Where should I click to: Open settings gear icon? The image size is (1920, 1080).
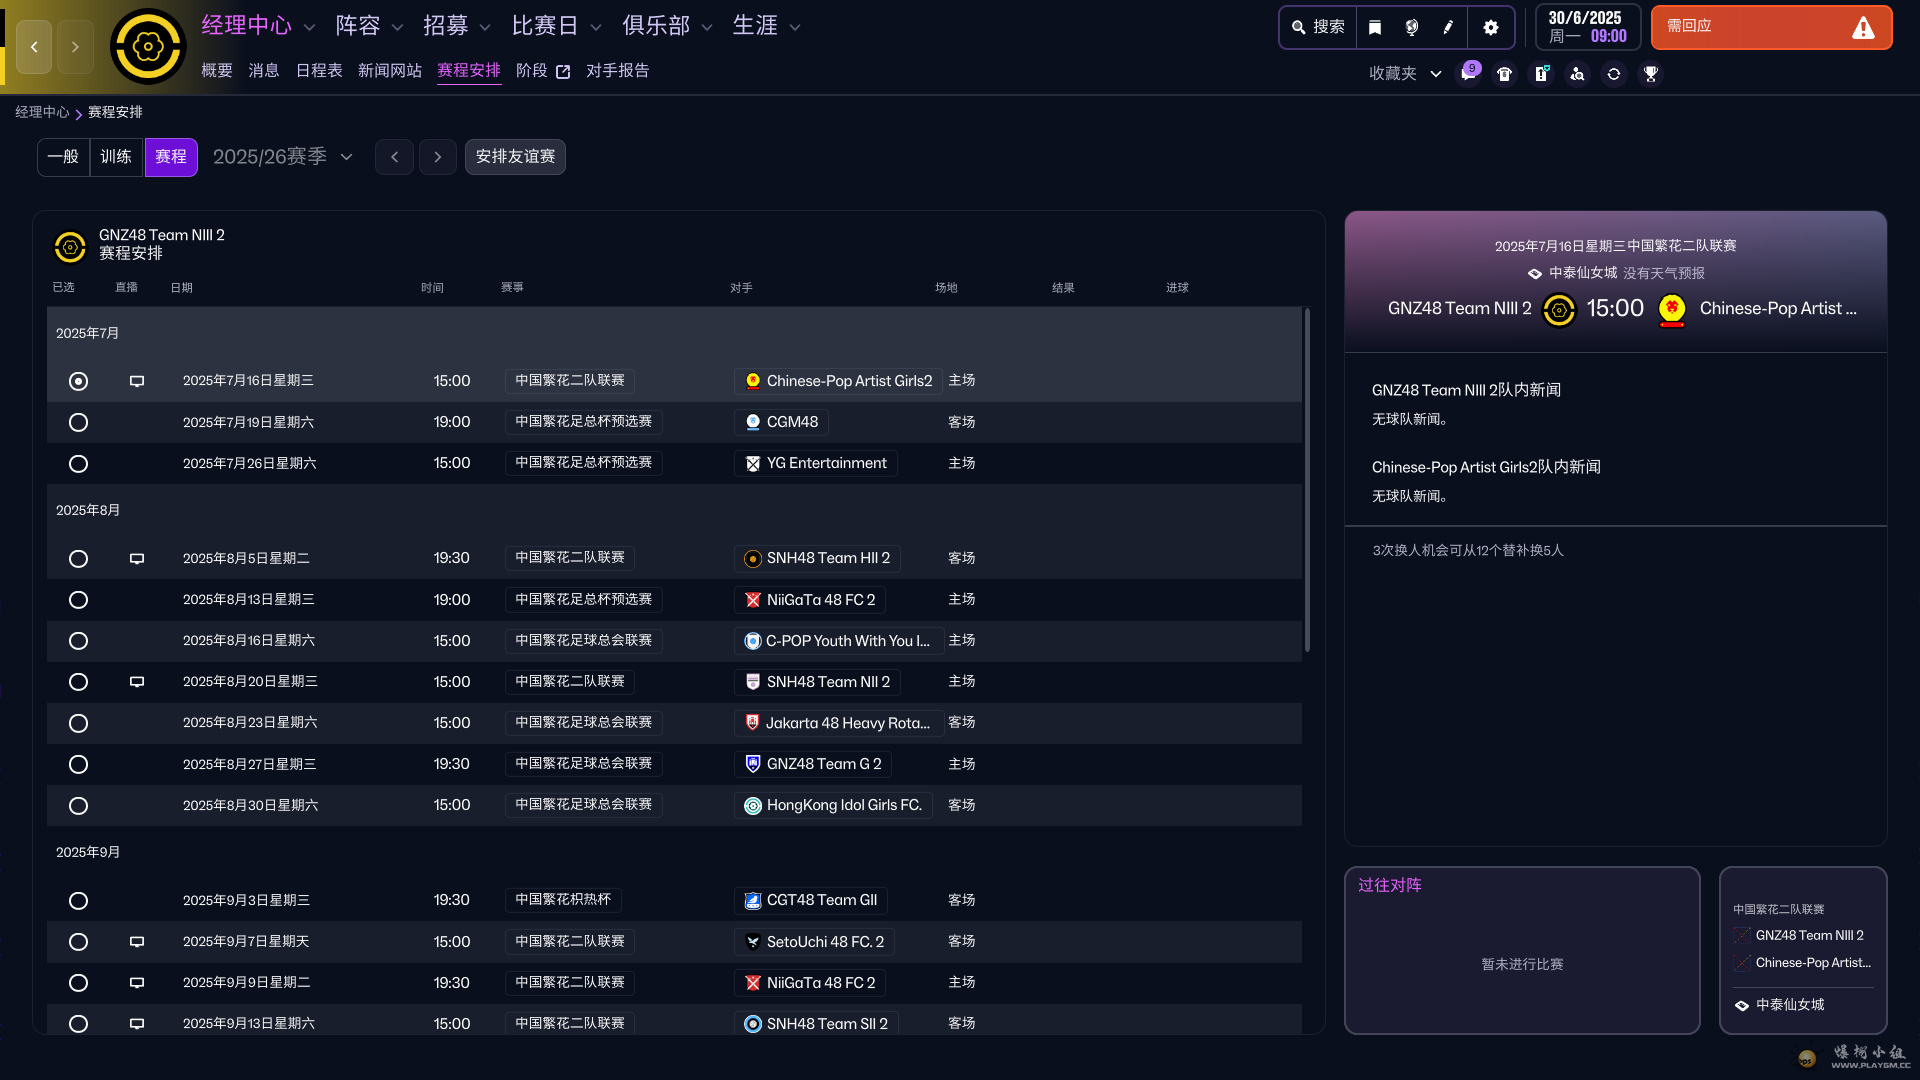point(1490,27)
